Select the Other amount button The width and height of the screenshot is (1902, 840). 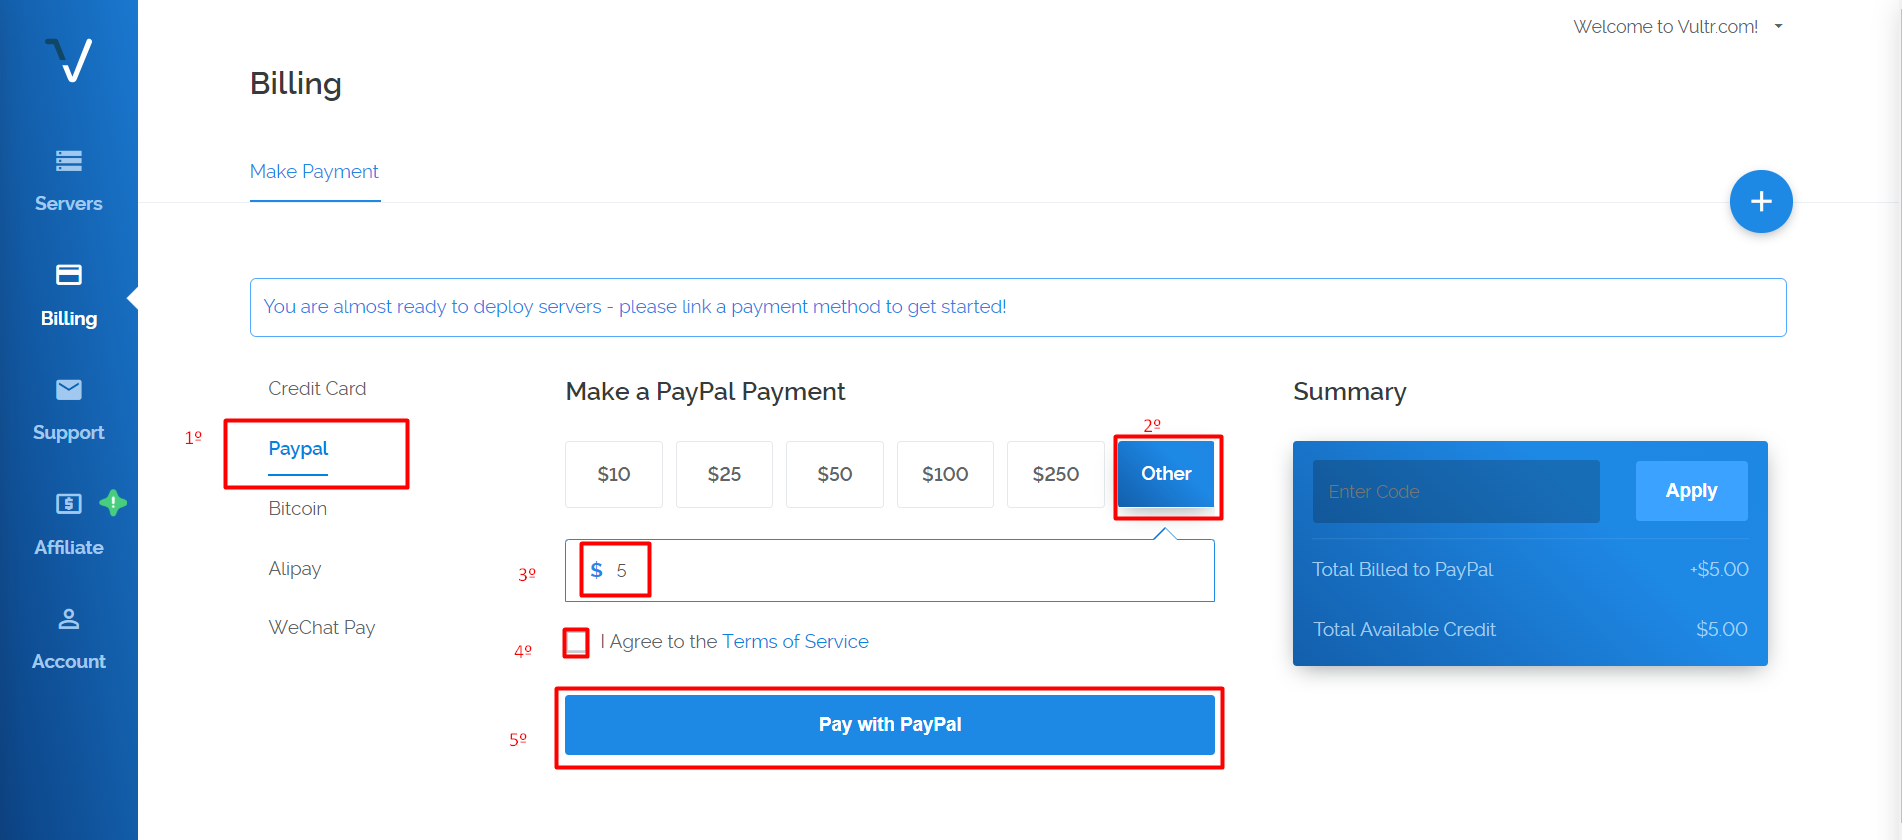pyautogui.click(x=1166, y=474)
